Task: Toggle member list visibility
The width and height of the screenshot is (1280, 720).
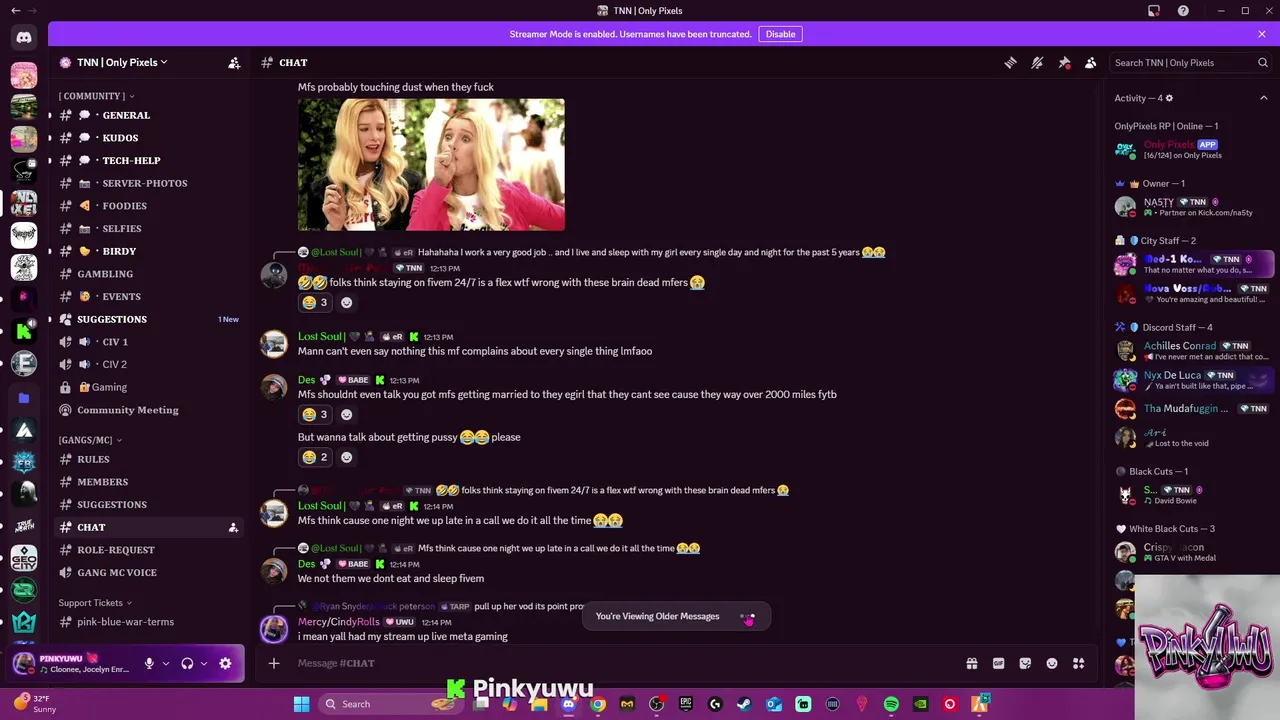Action: [1091, 62]
